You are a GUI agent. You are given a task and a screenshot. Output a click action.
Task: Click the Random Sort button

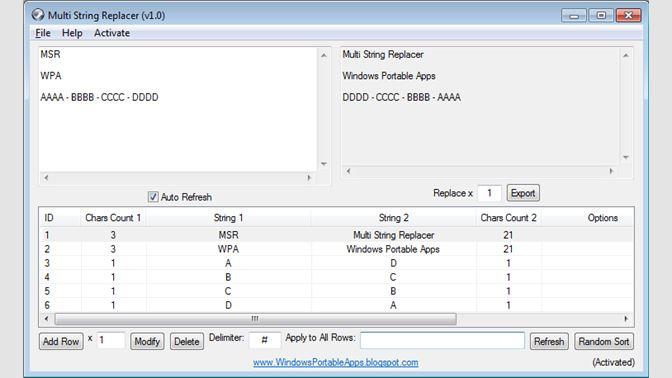click(604, 342)
